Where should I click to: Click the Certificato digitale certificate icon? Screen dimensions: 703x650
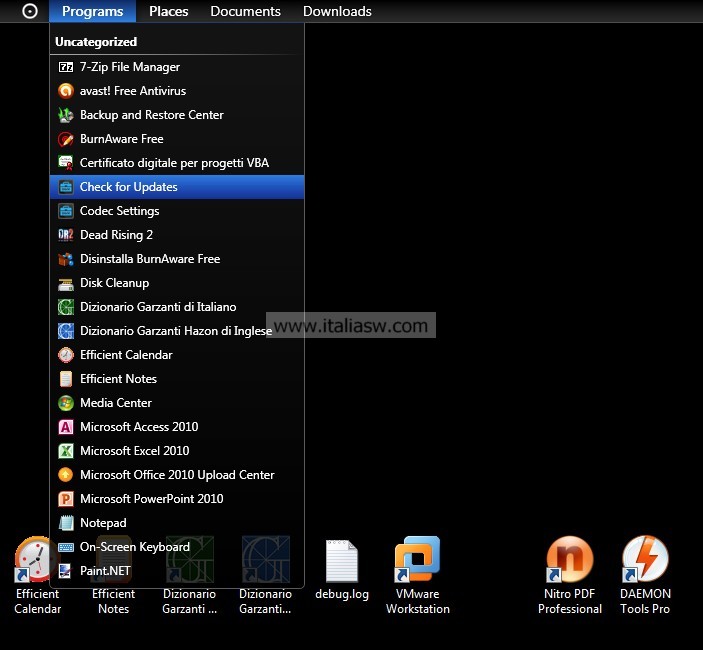[66, 163]
